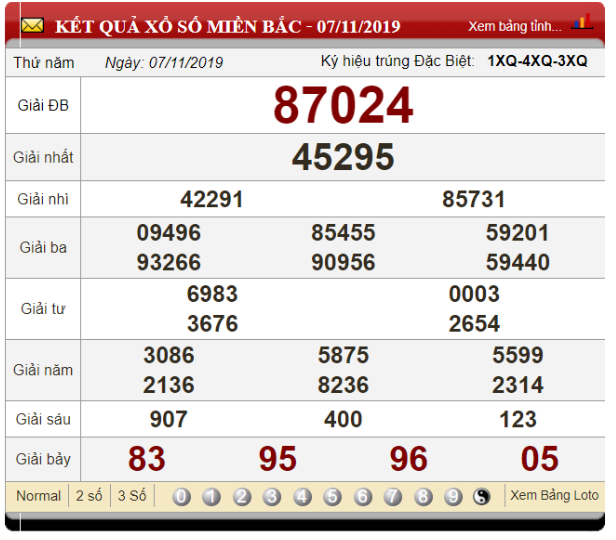Image resolution: width=616 pixels, height=540 pixels.
Task: Click the bar chart icon in header
Action: click(x=581, y=23)
